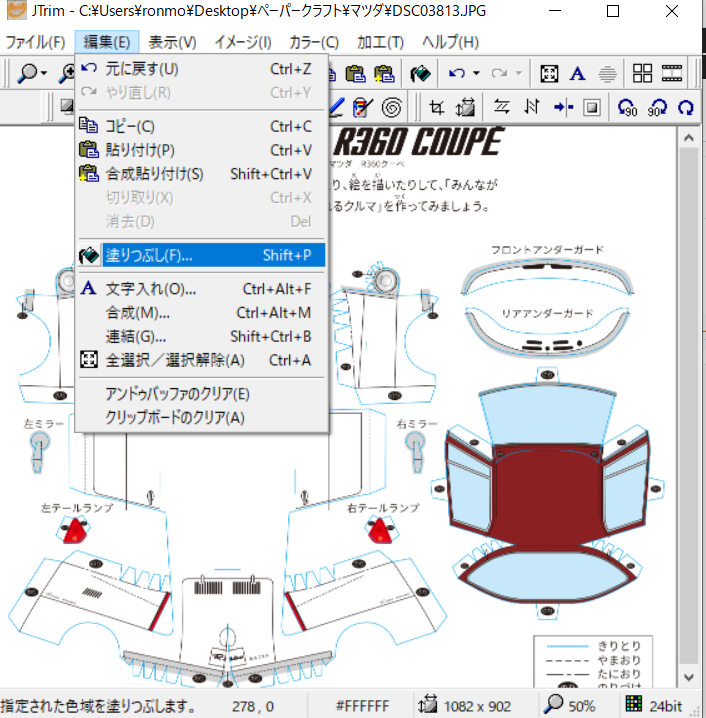Screen dimensions: 706x718
Task: Click the JTrim app icon in title bar
Action: (x=16, y=11)
